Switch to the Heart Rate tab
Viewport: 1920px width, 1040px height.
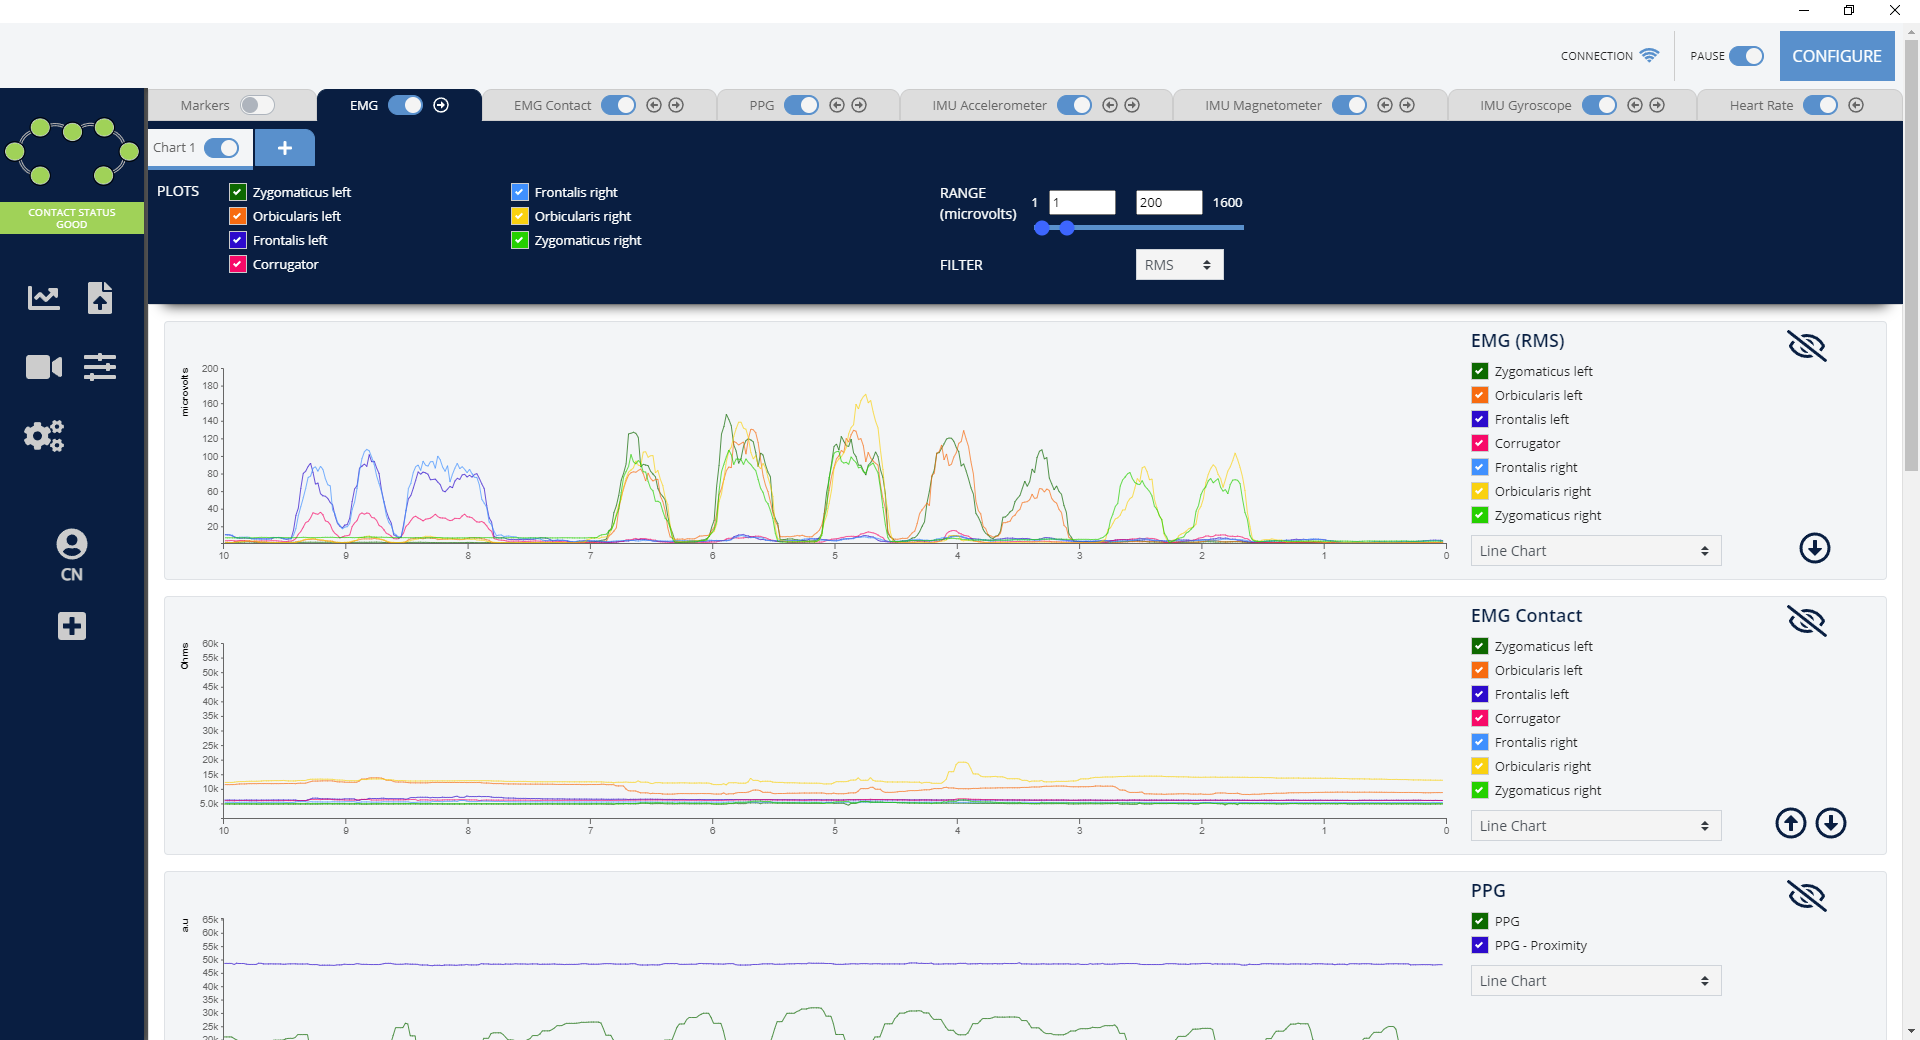(x=1761, y=105)
